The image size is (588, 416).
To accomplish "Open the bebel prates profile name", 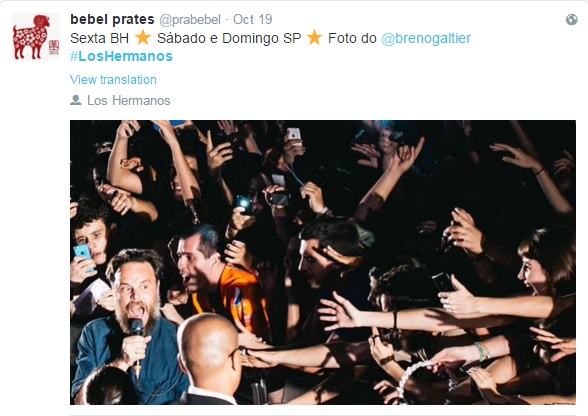I will point(112,19).
